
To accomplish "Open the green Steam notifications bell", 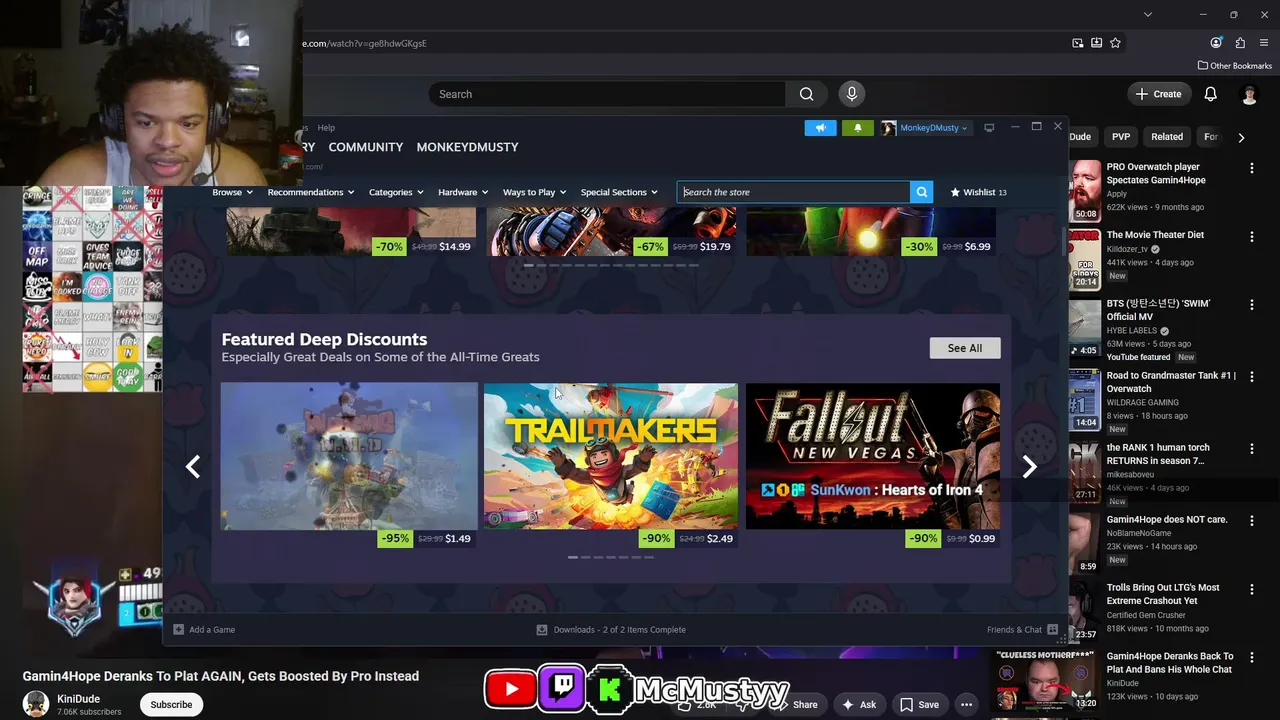I will click(x=857, y=128).
